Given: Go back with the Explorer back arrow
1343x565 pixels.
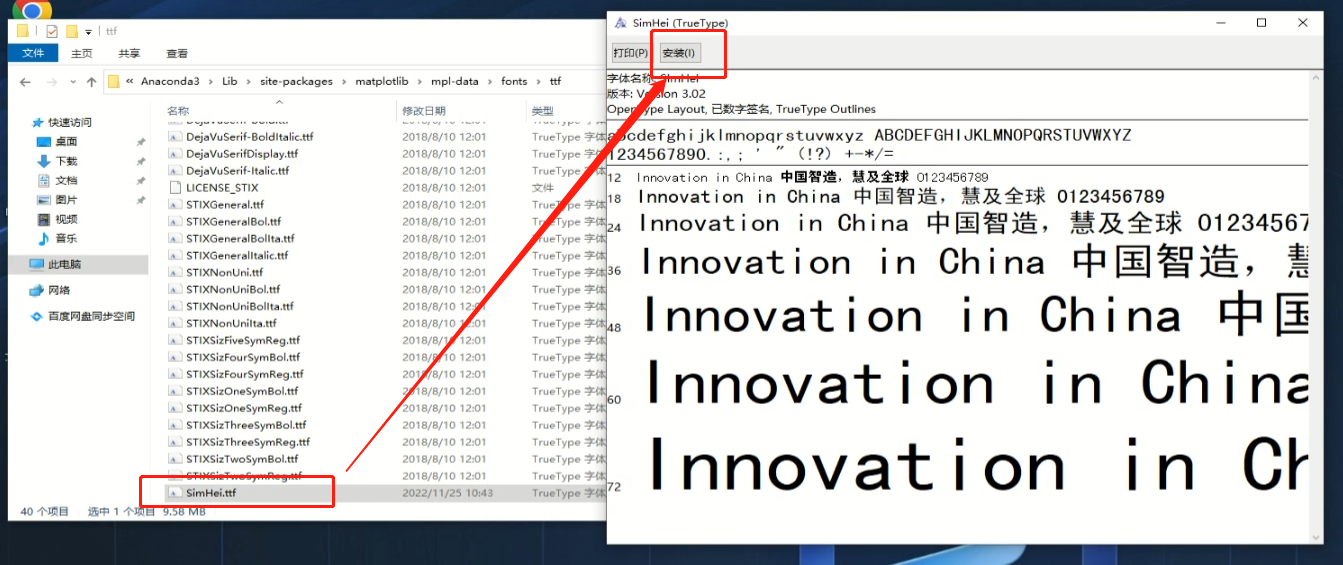Looking at the screenshot, I should [x=25, y=82].
